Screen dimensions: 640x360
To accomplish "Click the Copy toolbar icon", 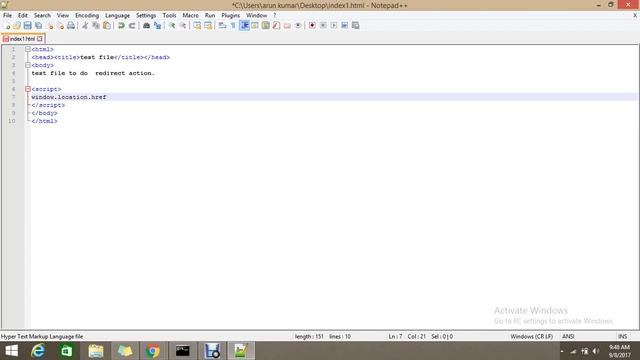I will [96, 26].
